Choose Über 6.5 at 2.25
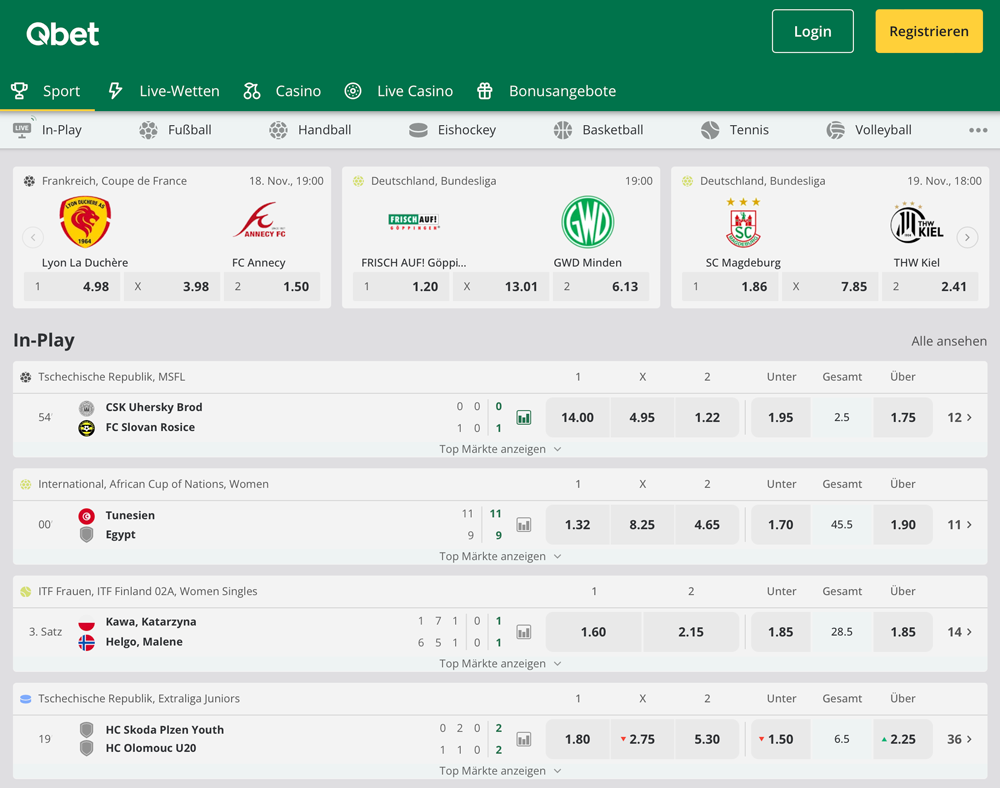The height and width of the screenshot is (788, 1000). pyautogui.click(x=902, y=739)
